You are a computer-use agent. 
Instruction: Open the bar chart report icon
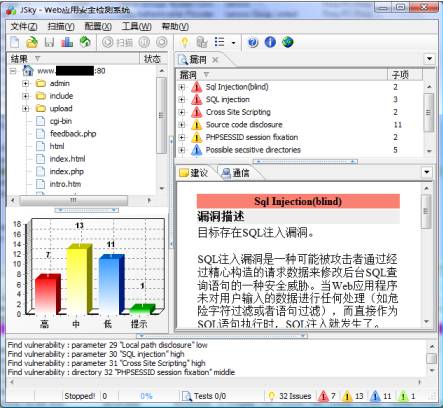(x=67, y=42)
